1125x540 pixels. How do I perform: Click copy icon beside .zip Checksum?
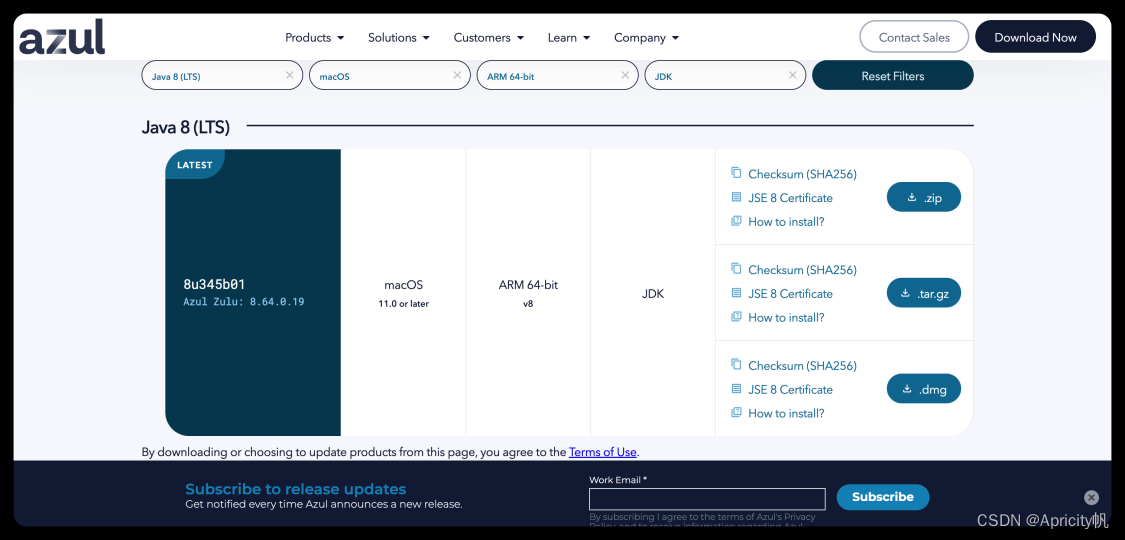tap(735, 173)
